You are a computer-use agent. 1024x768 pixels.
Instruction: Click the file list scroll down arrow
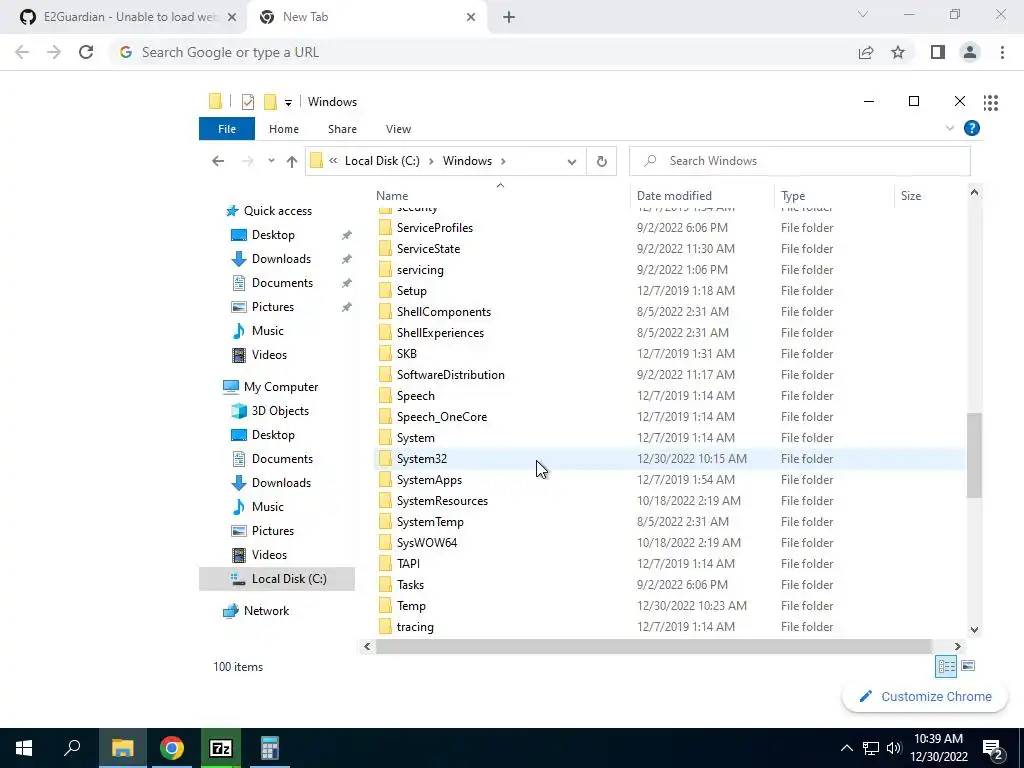tap(974, 630)
